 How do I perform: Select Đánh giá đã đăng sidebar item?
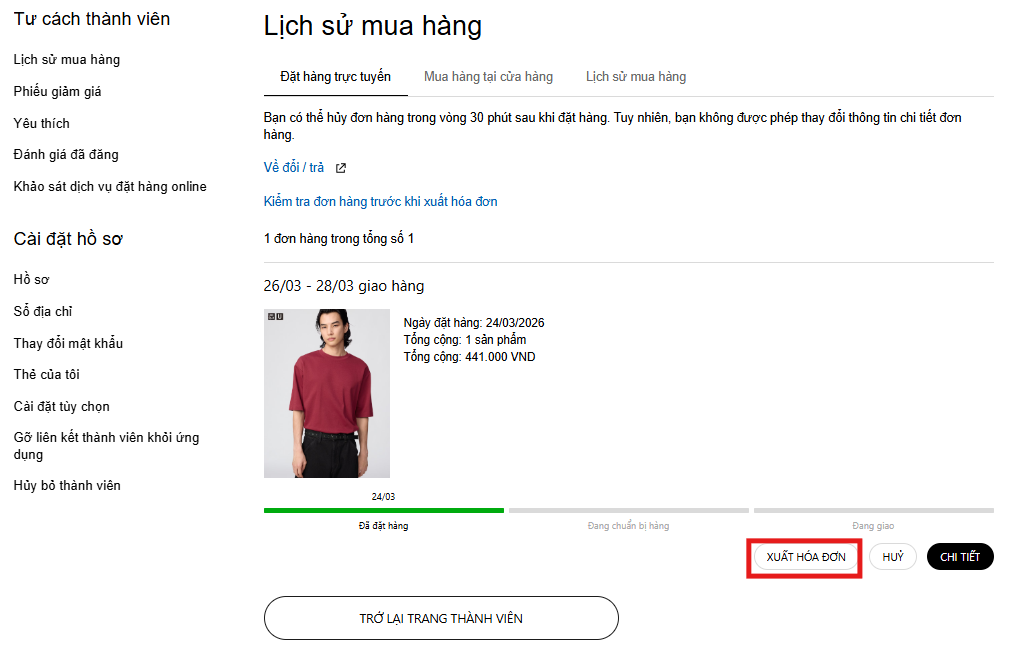[66, 155]
